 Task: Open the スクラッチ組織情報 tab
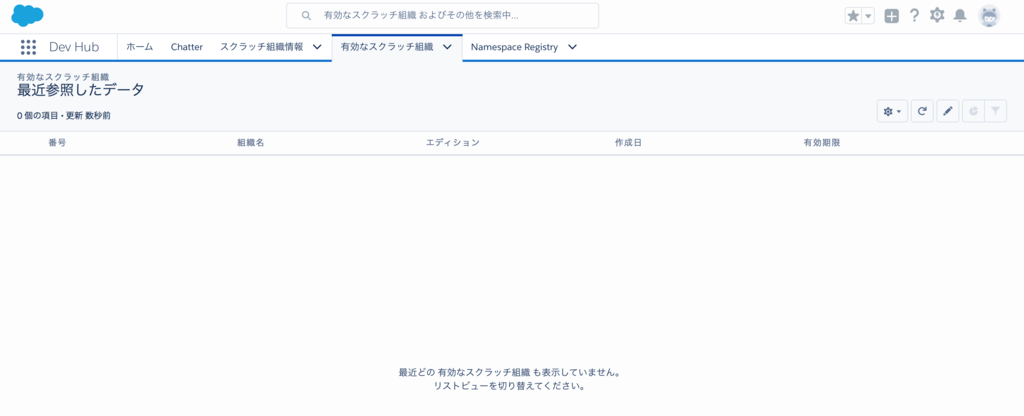point(261,47)
